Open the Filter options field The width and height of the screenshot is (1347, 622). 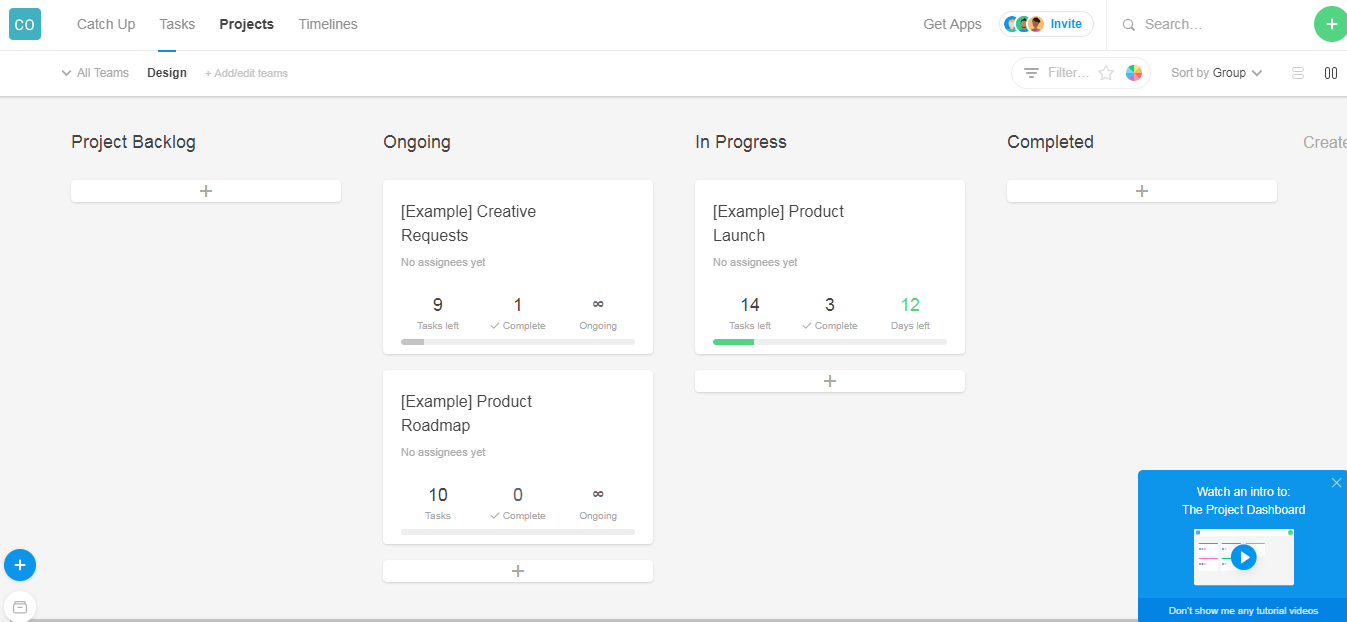[x=1067, y=73]
